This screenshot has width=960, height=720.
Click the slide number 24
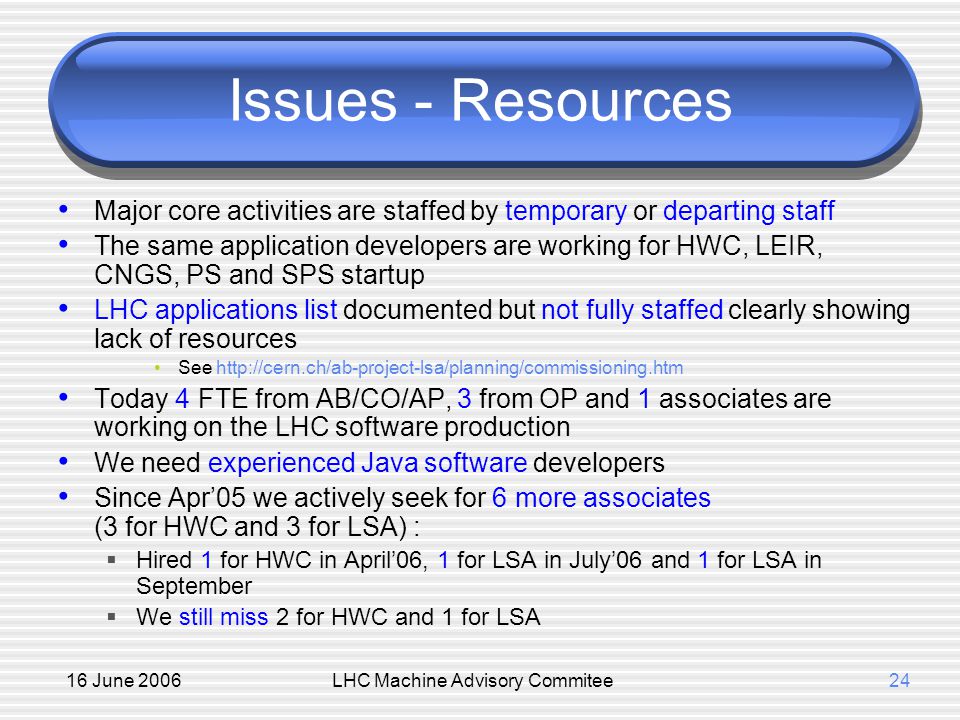[x=899, y=681]
